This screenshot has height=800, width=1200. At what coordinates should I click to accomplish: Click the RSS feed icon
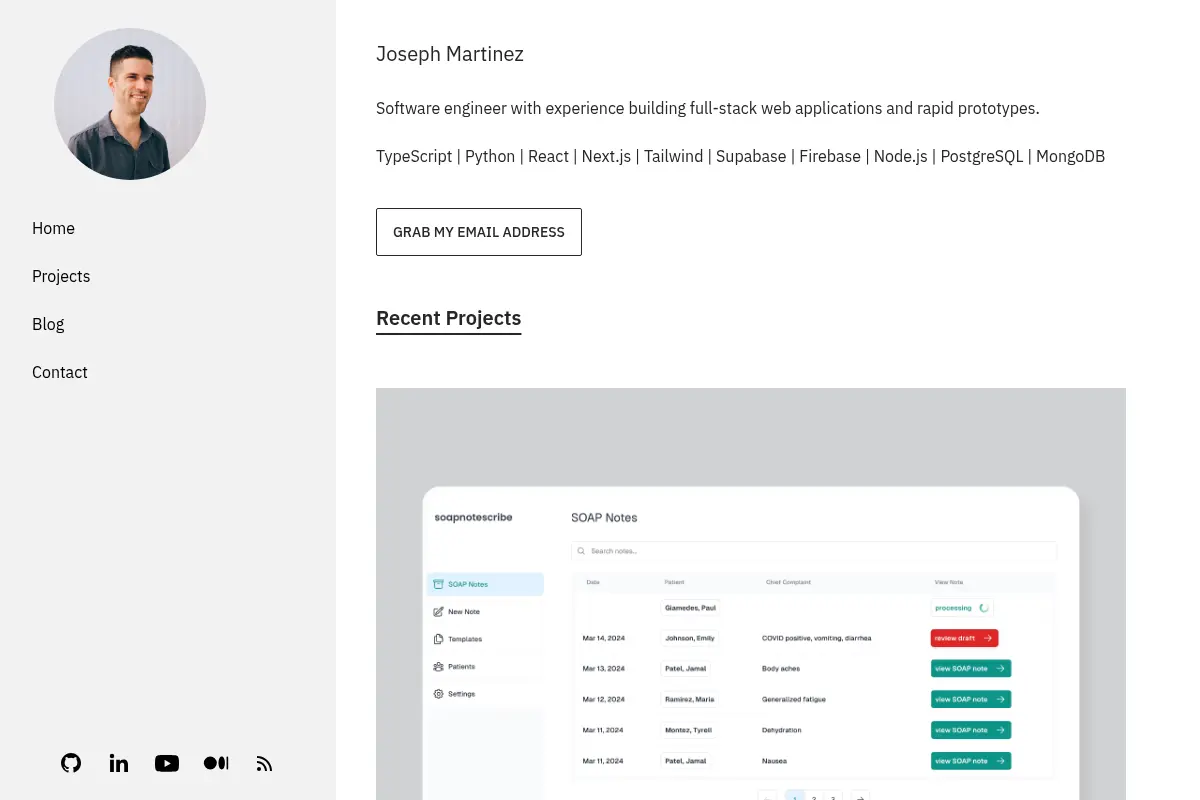(264, 763)
